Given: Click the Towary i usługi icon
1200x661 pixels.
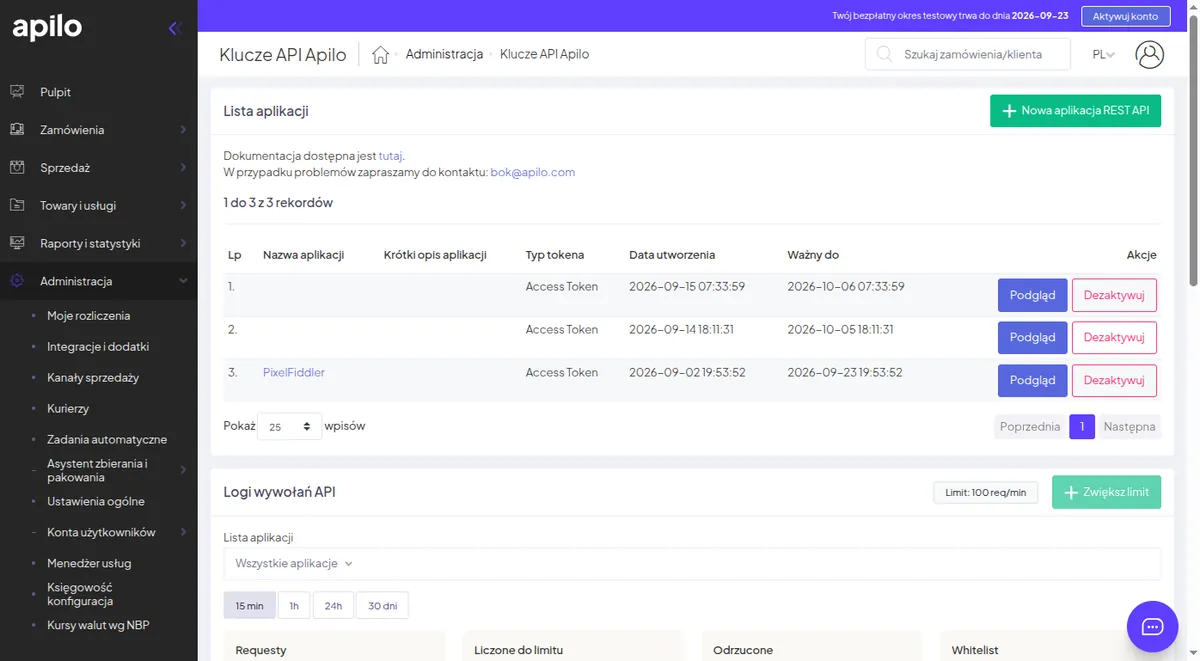Looking at the screenshot, I should (x=17, y=205).
